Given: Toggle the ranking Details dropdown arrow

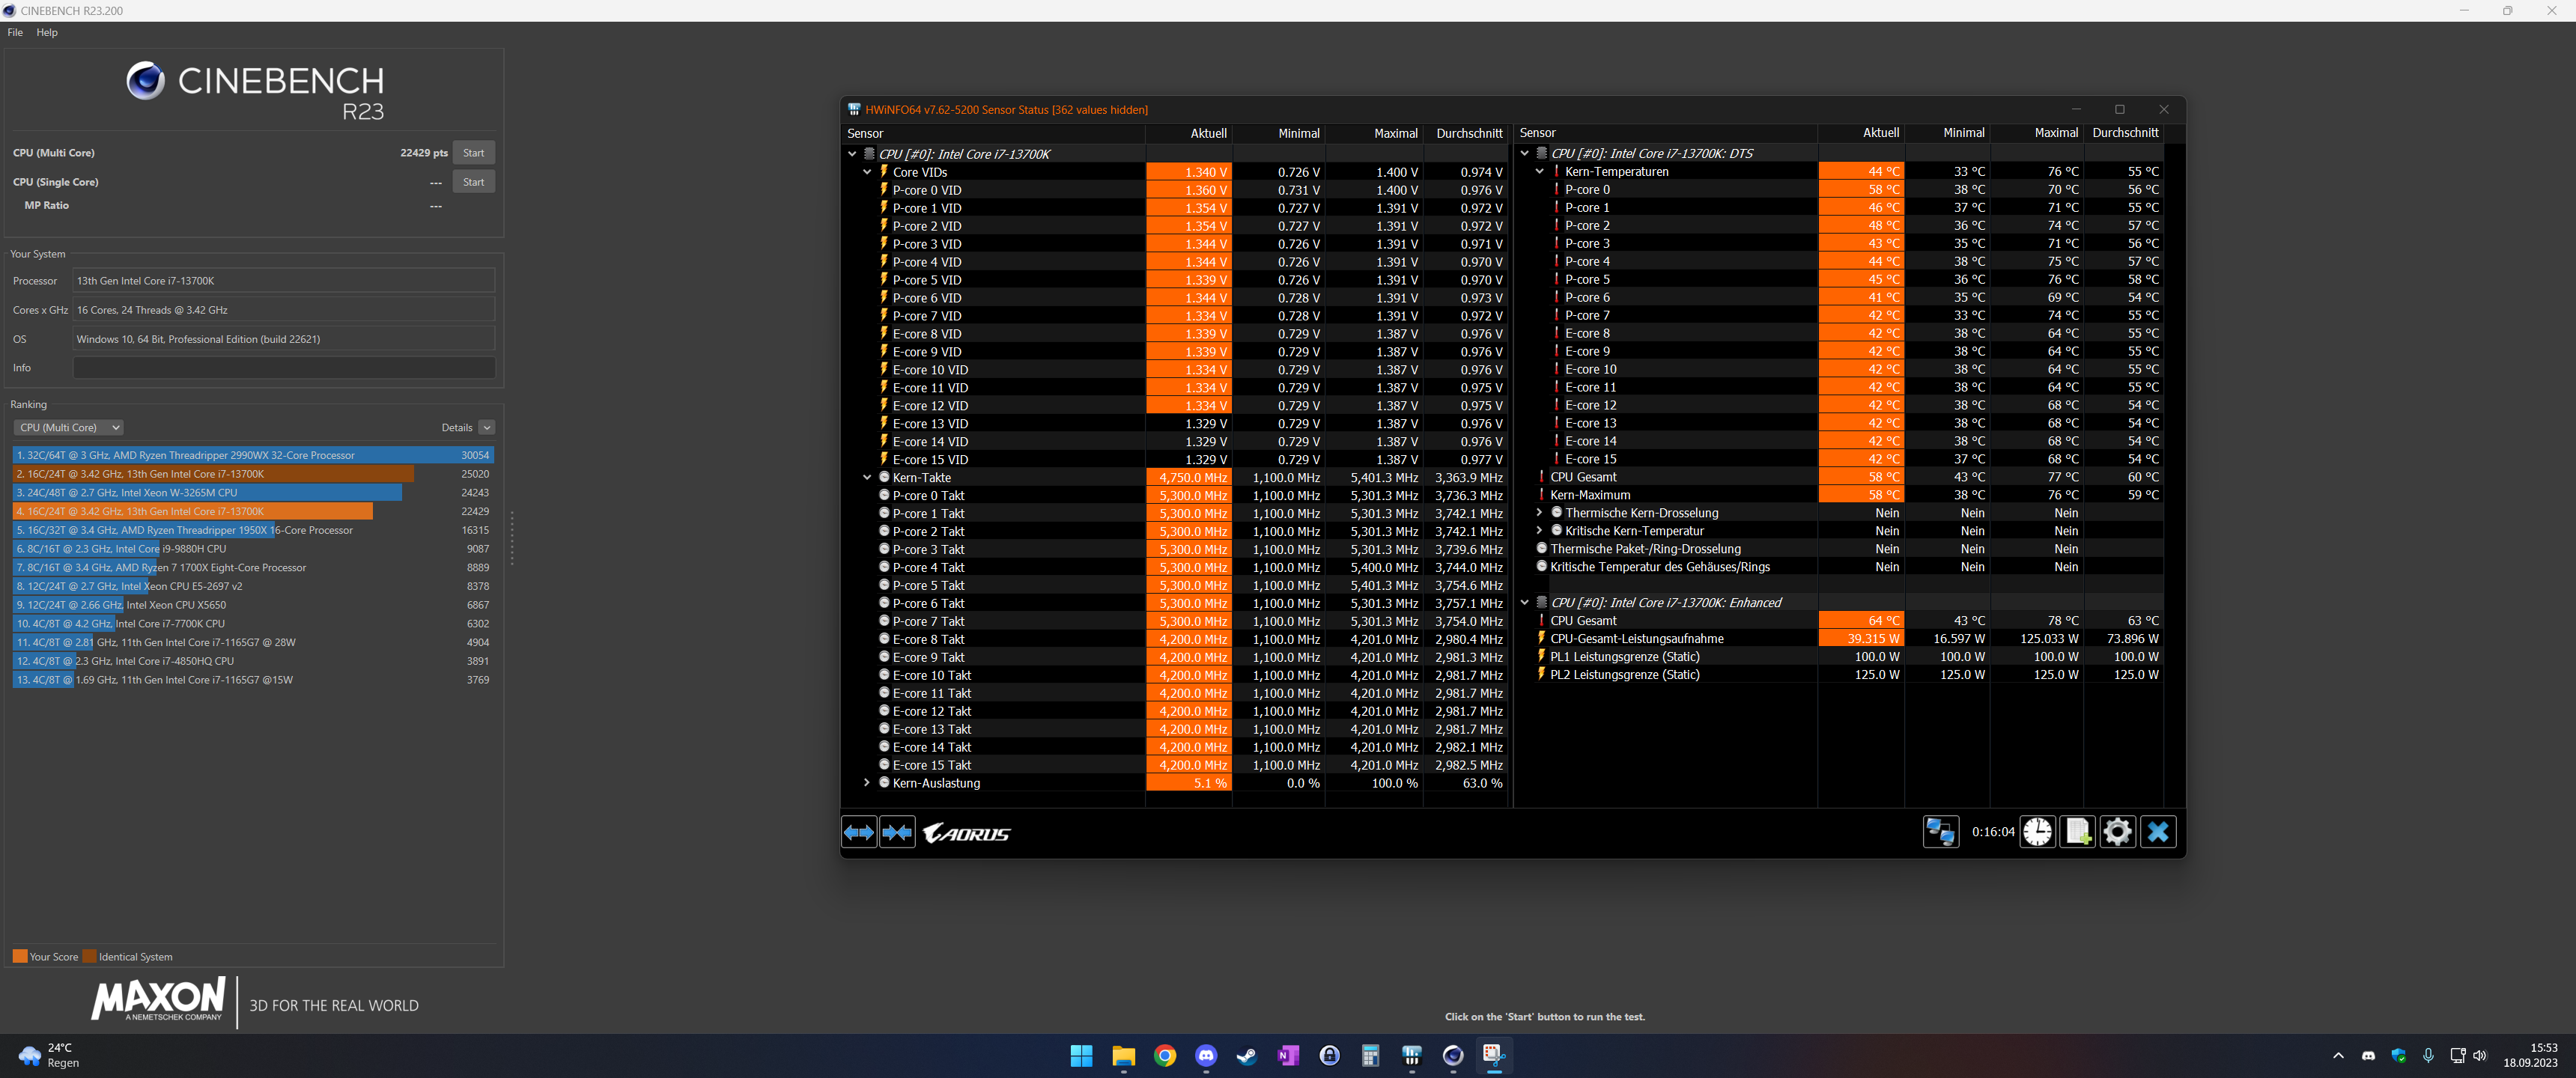Looking at the screenshot, I should coord(487,427).
